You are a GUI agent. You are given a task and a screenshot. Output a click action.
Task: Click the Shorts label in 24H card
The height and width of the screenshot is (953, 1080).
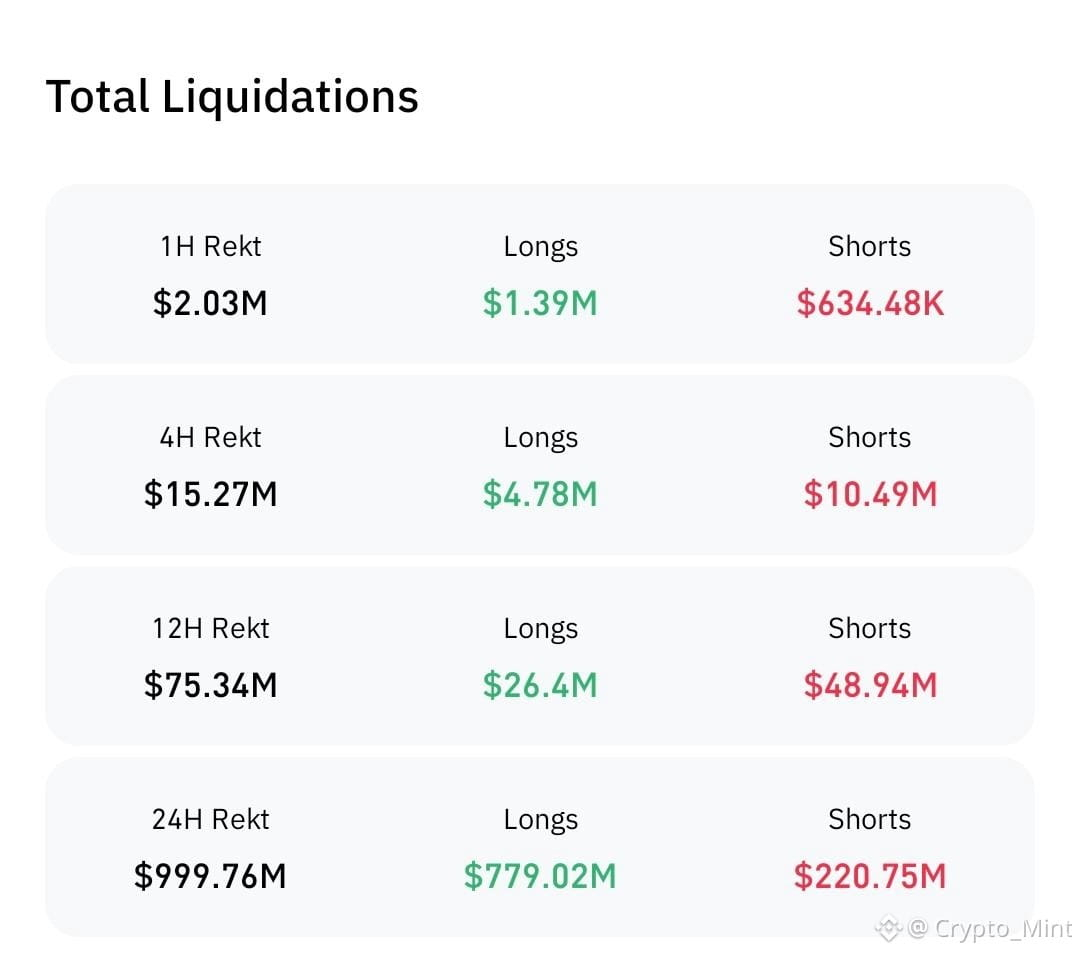(869, 819)
